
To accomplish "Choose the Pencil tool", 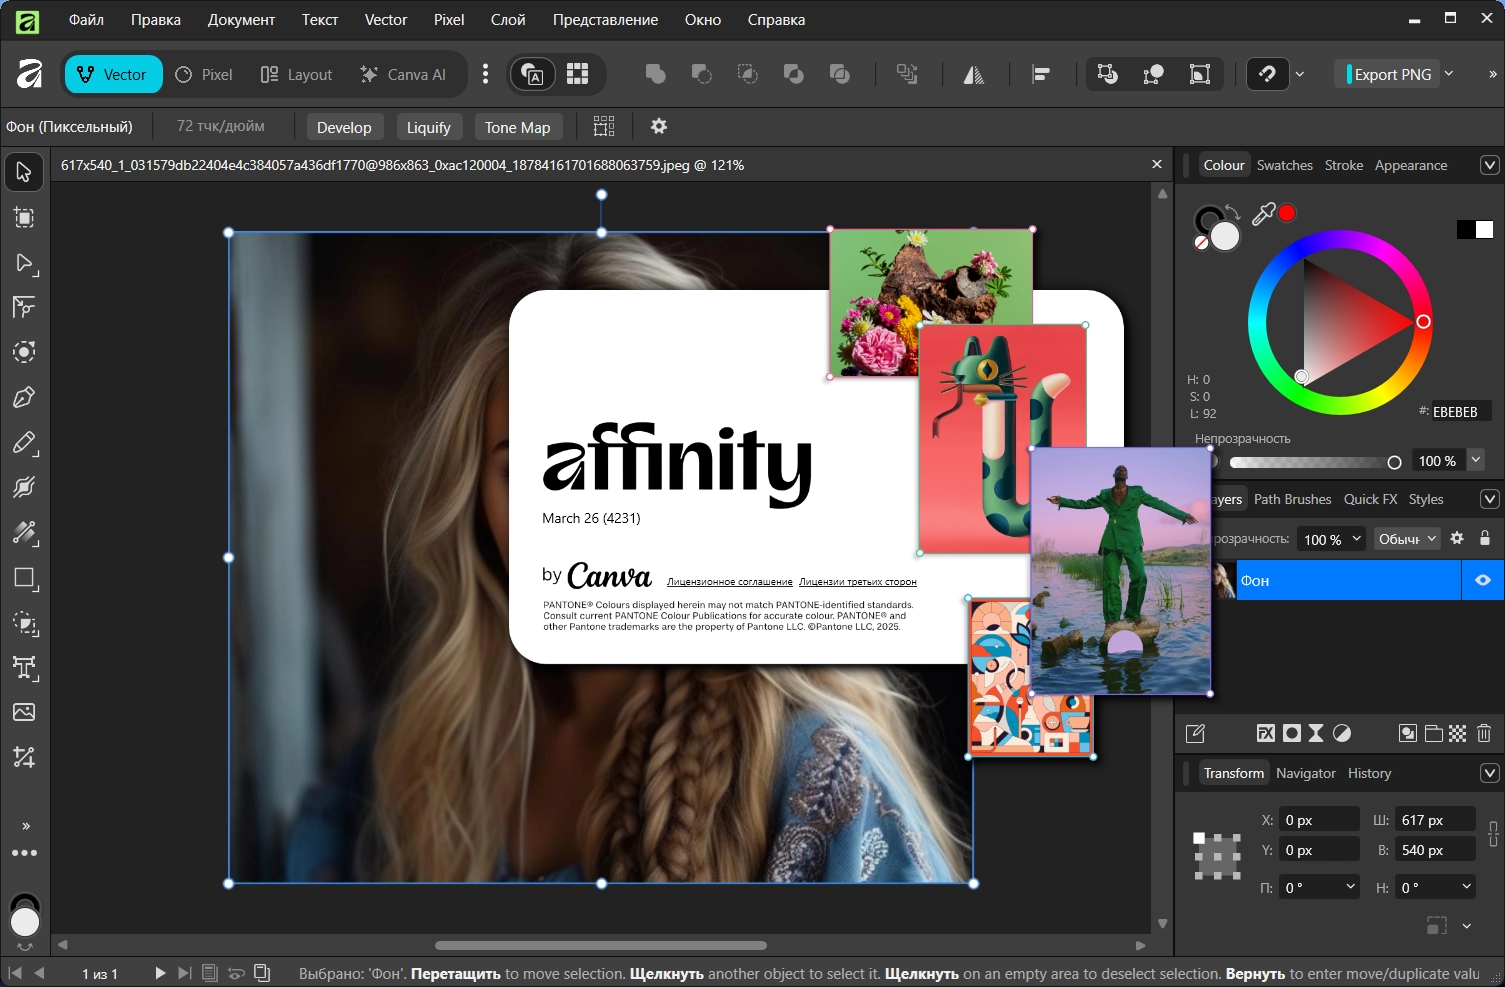I will 24,442.
